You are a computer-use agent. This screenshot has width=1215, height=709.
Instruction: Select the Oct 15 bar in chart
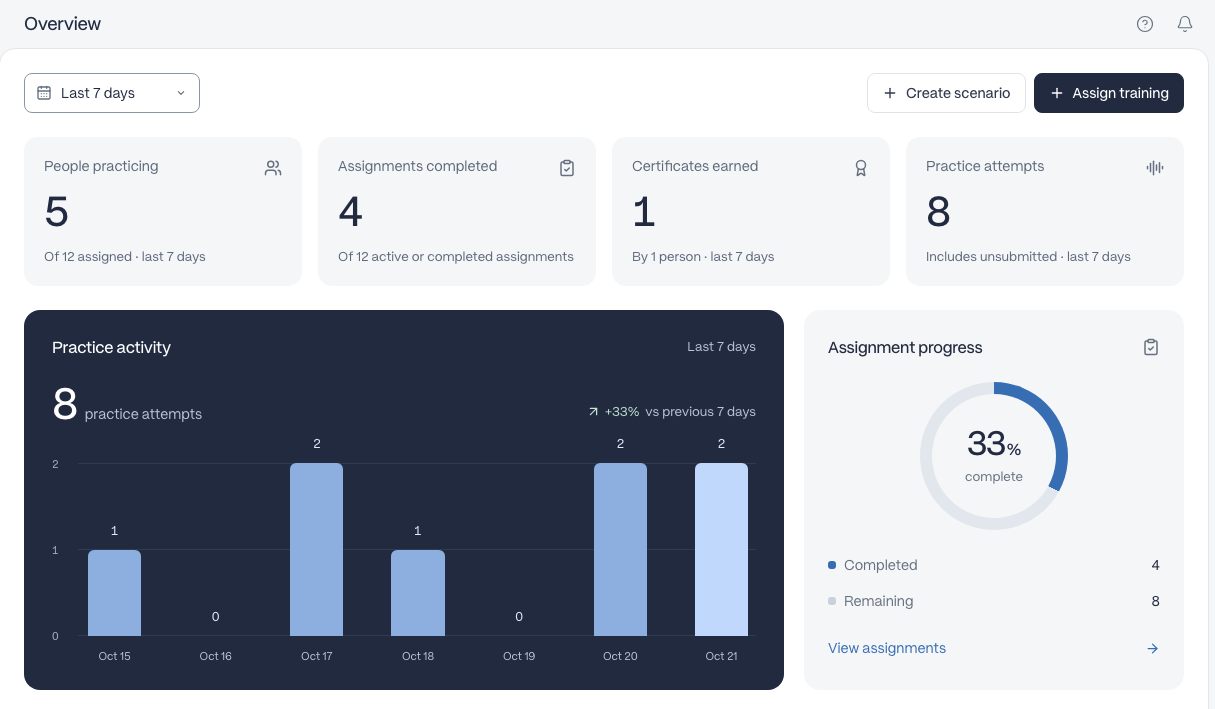(x=114, y=593)
